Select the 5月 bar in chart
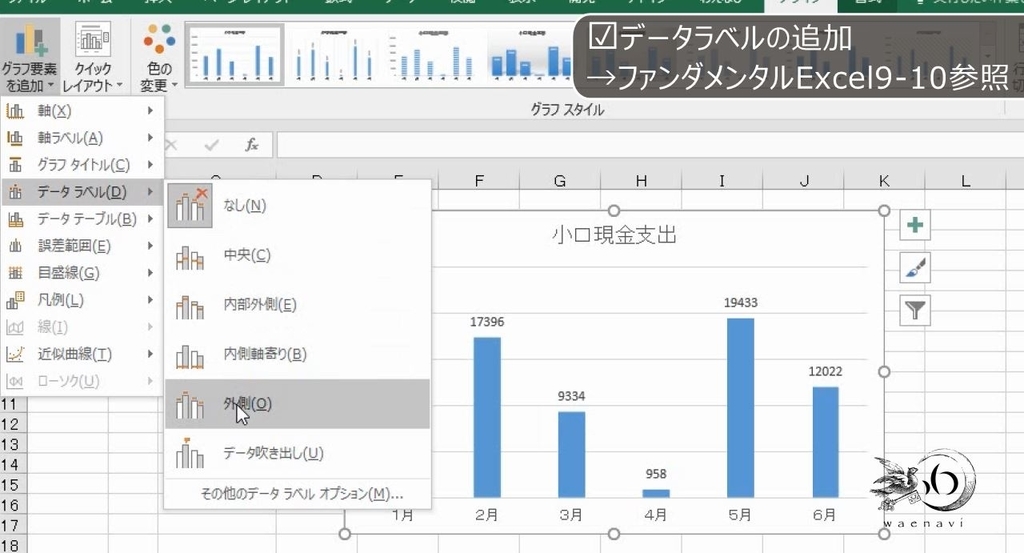This screenshot has width=1024, height=553. coord(741,408)
